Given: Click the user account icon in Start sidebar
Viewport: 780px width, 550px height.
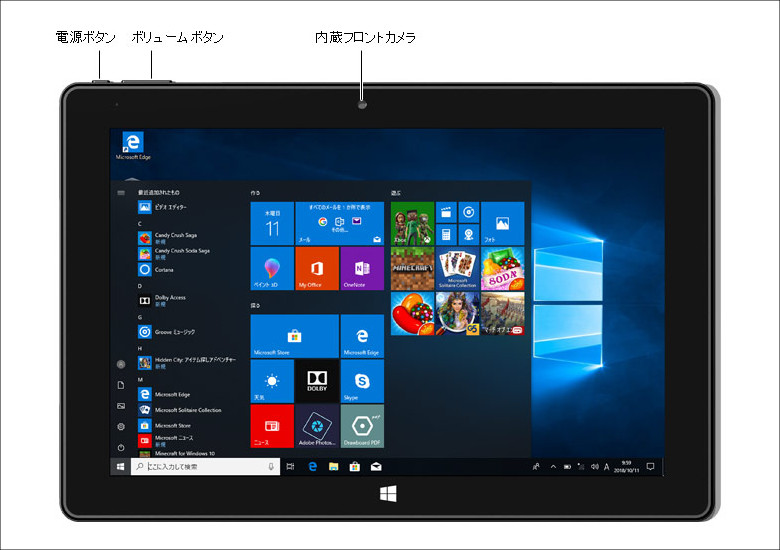Looking at the screenshot, I should click(121, 364).
